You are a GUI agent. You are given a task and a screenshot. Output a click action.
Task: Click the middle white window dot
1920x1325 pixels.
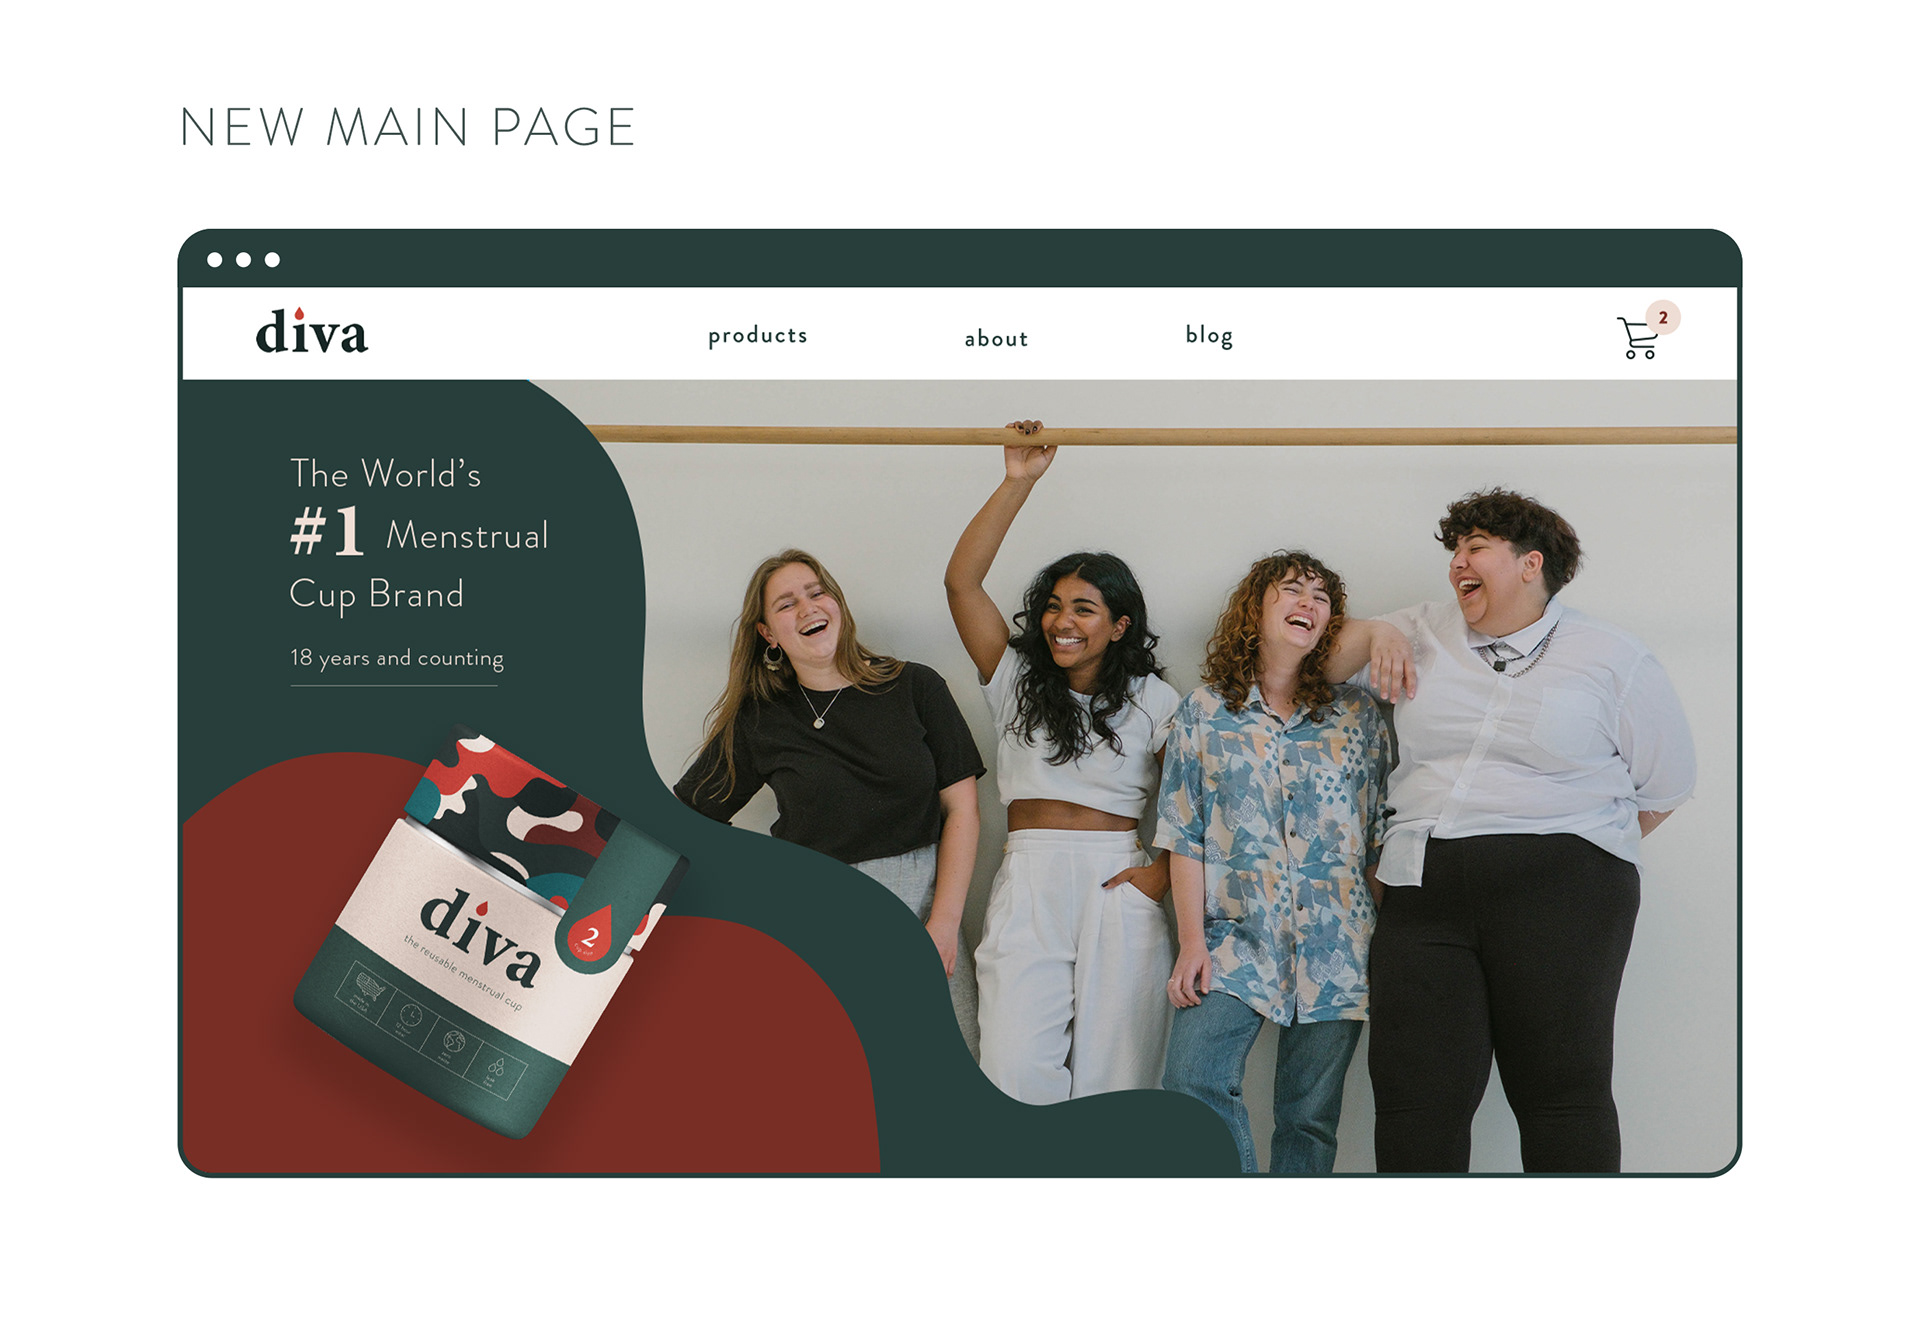[x=243, y=260]
